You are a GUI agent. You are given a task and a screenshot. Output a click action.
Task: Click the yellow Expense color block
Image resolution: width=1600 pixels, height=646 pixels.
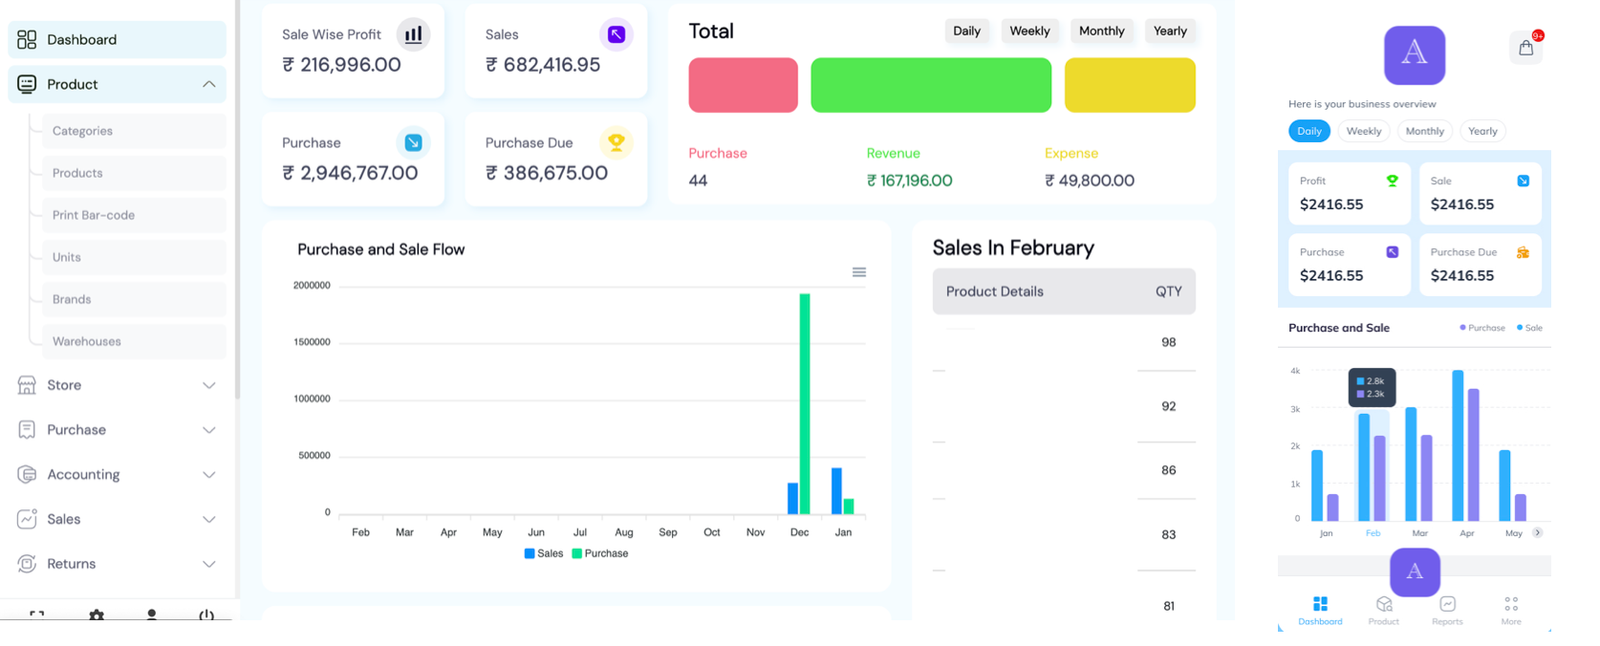coord(1130,85)
